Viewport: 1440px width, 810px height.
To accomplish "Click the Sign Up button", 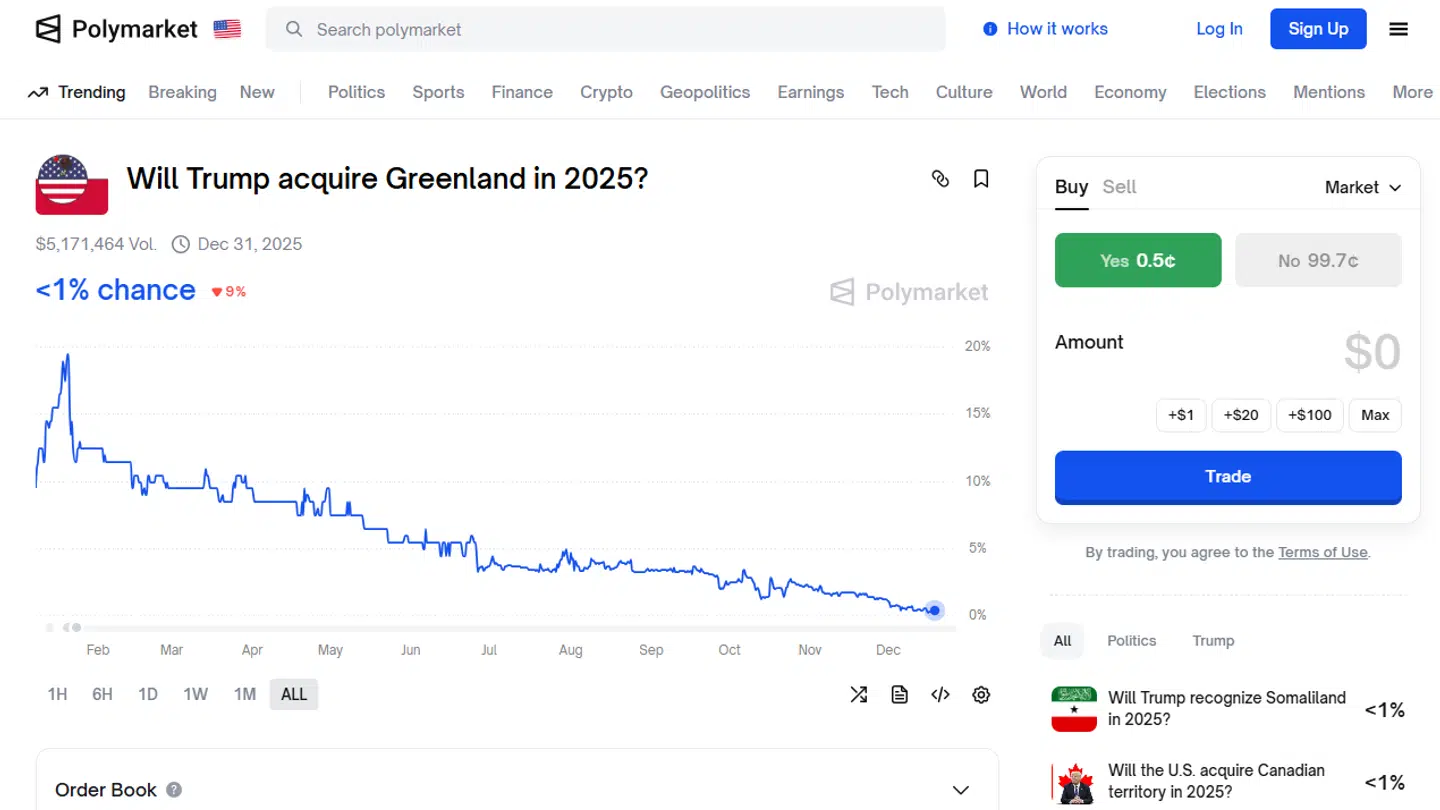I will [x=1317, y=29].
